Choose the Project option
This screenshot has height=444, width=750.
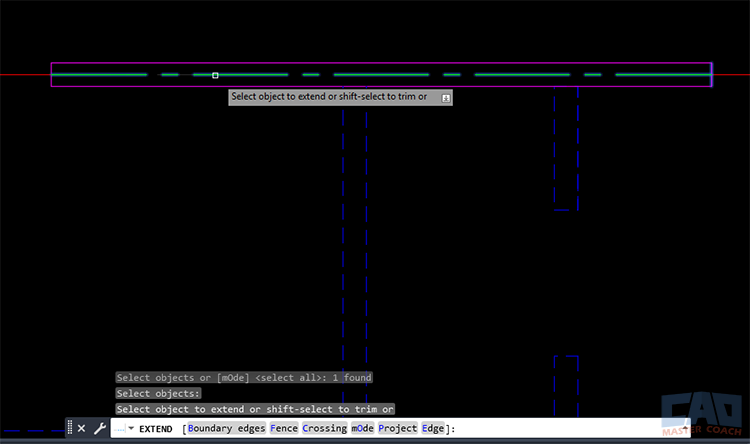[397, 428]
